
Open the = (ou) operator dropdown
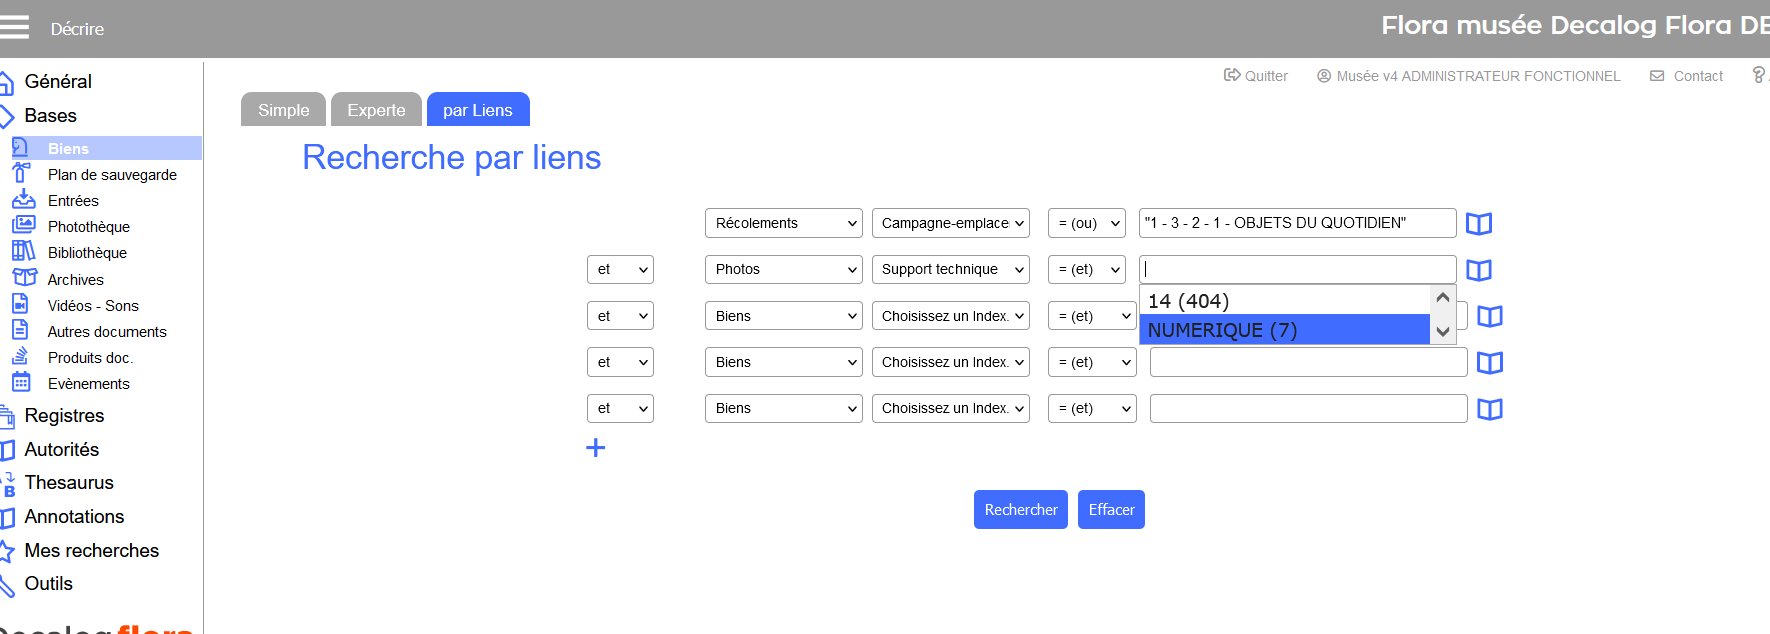click(1086, 223)
